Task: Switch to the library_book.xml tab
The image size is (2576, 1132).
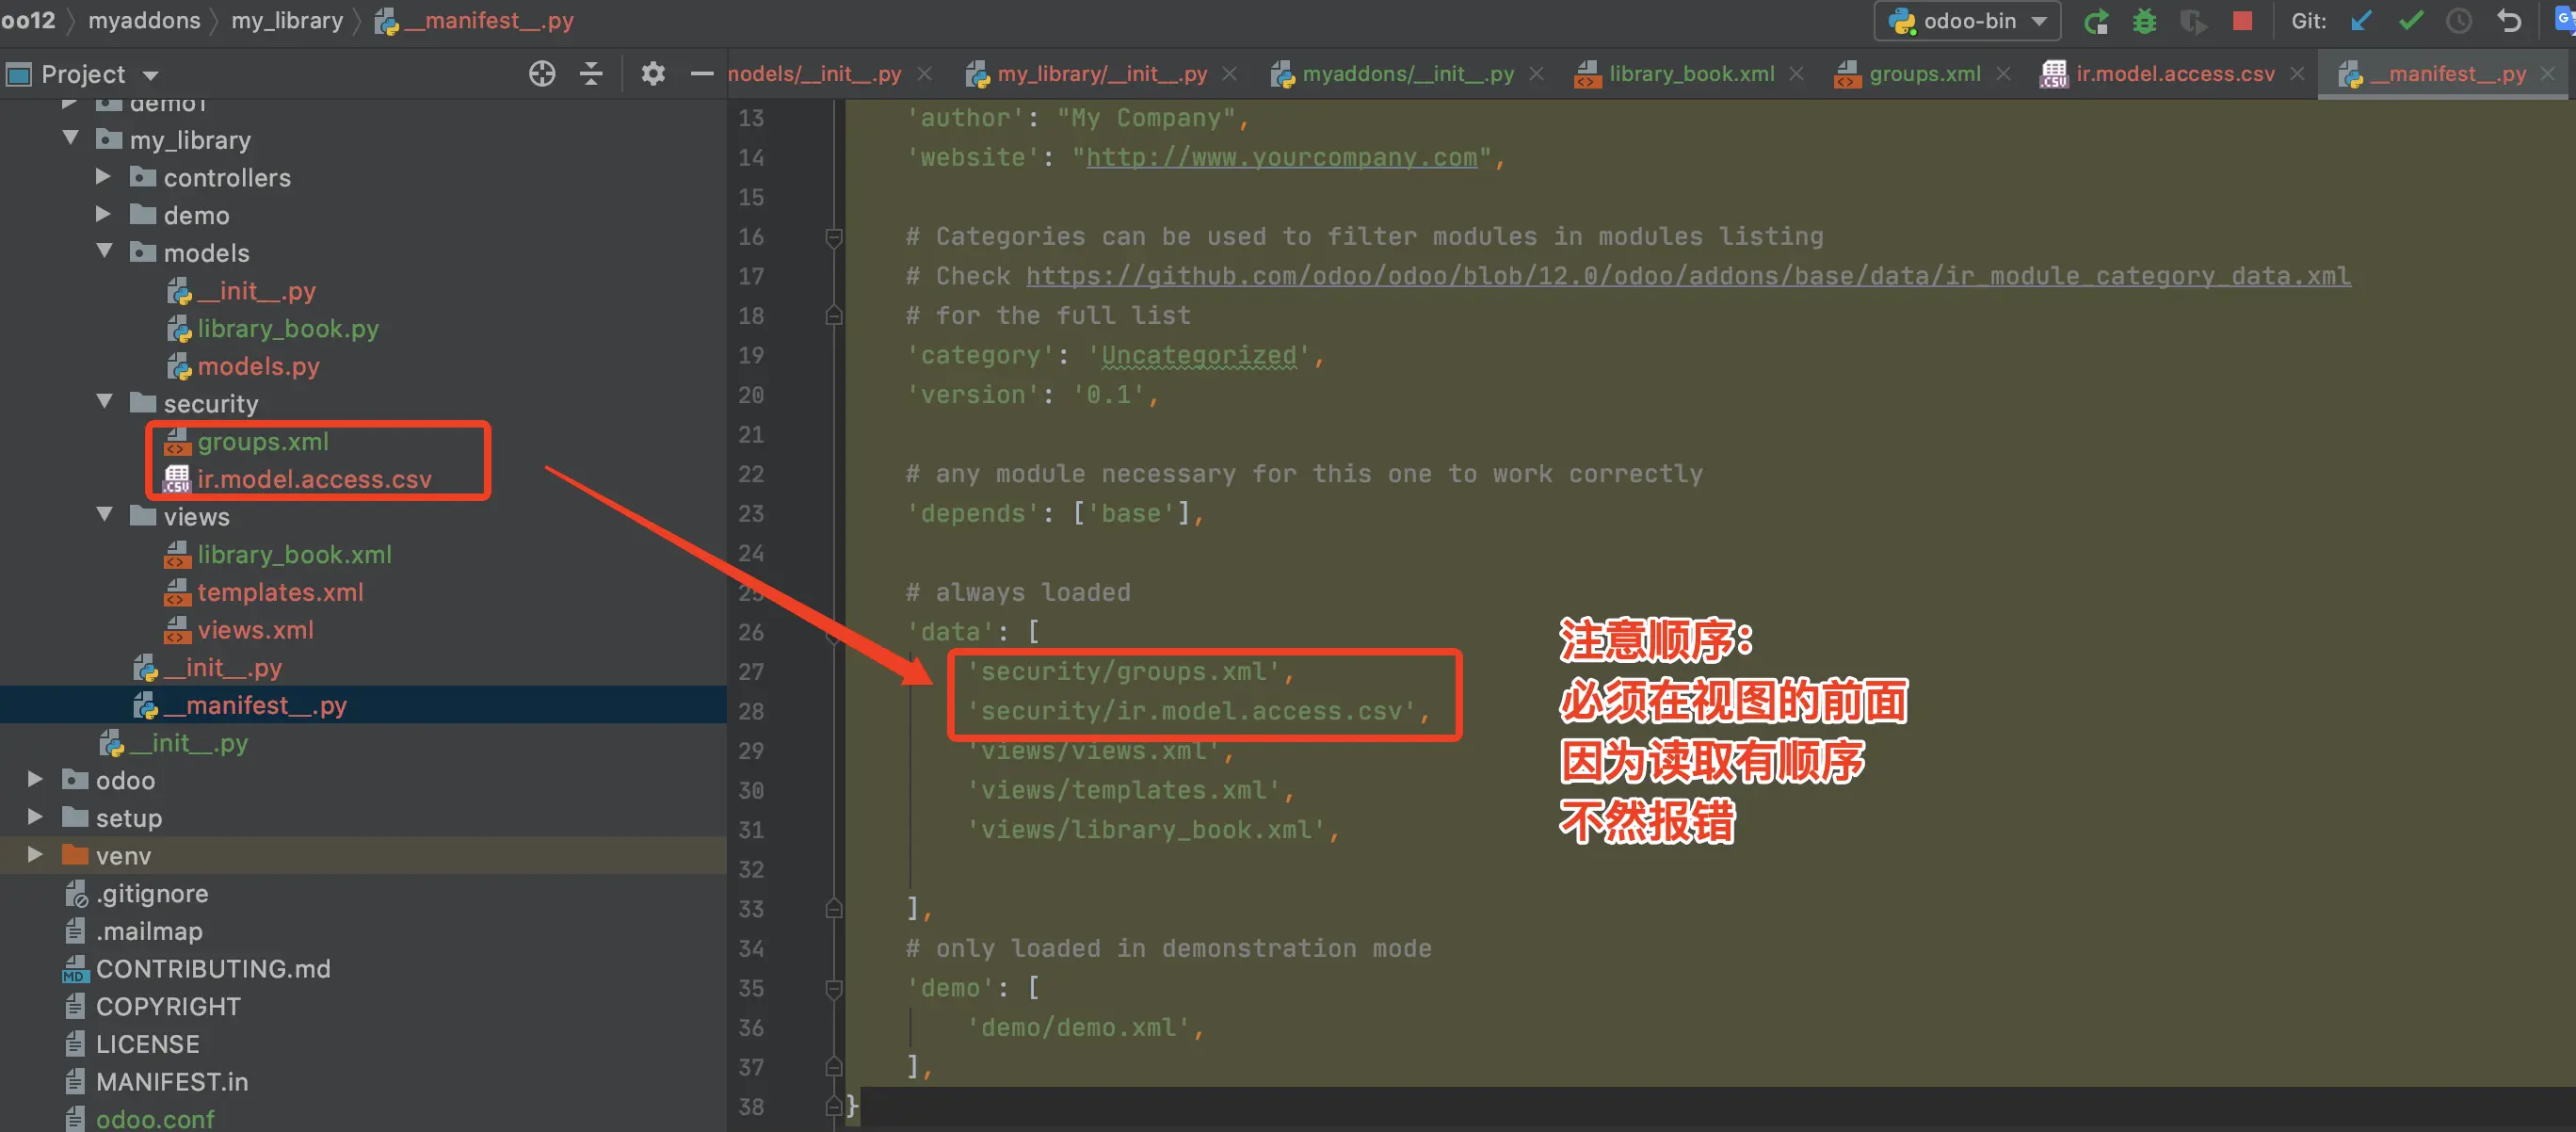Action: tap(1690, 74)
